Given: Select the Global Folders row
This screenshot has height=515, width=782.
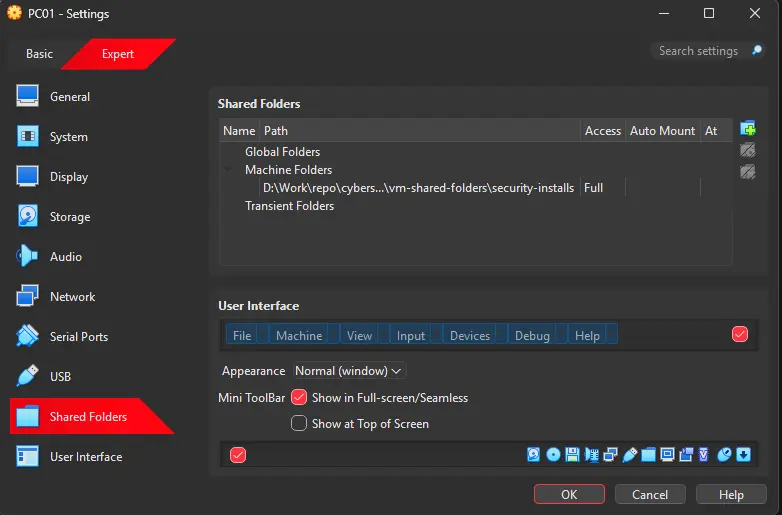Looking at the screenshot, I should (476, 152).
